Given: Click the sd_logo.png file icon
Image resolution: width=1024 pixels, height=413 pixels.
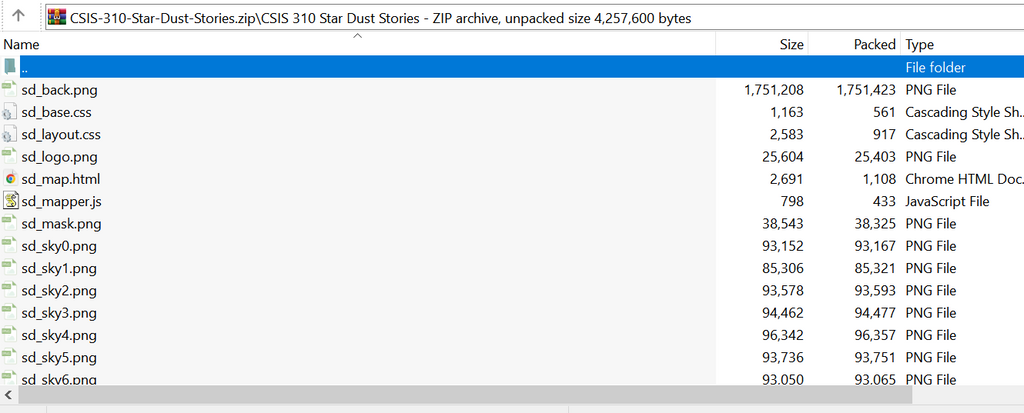Looking at the screenshot, I should [10, 156].
